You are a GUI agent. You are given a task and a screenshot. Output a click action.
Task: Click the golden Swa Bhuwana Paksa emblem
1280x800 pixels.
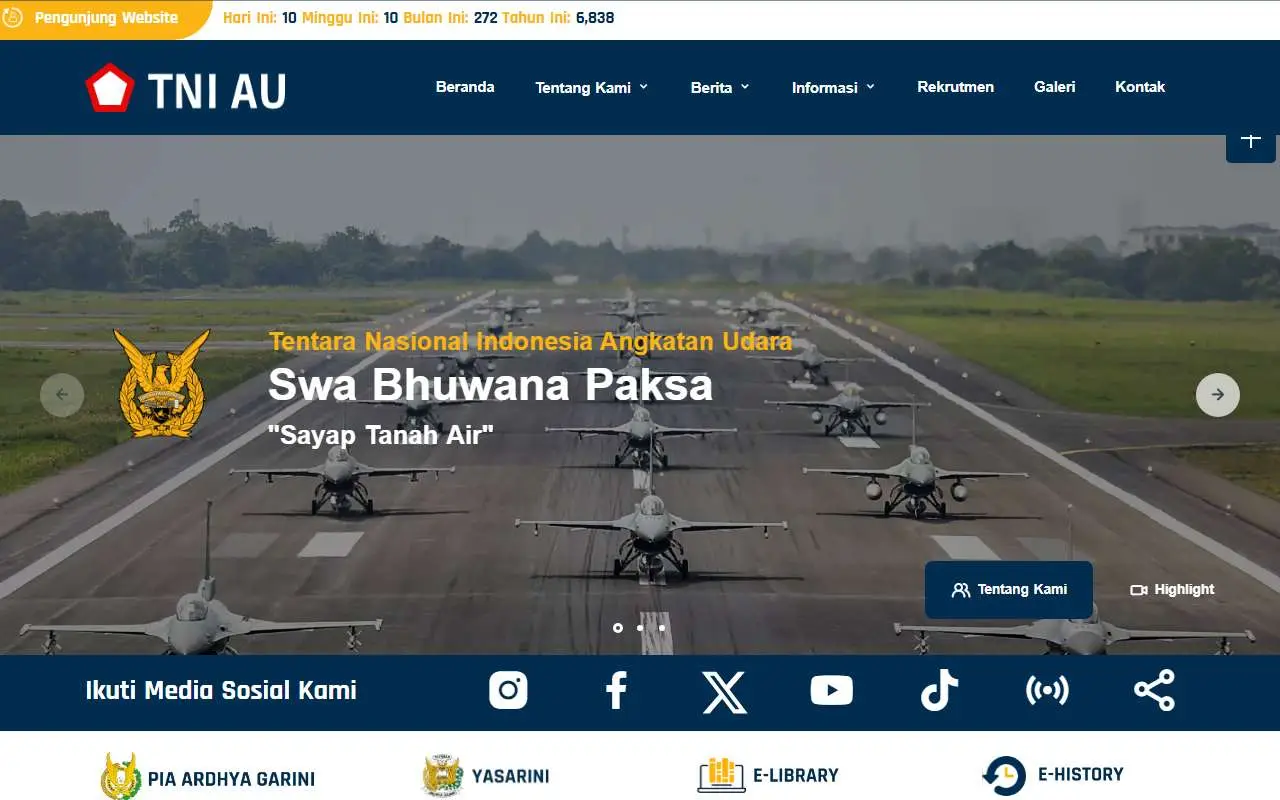coord(162,383)
